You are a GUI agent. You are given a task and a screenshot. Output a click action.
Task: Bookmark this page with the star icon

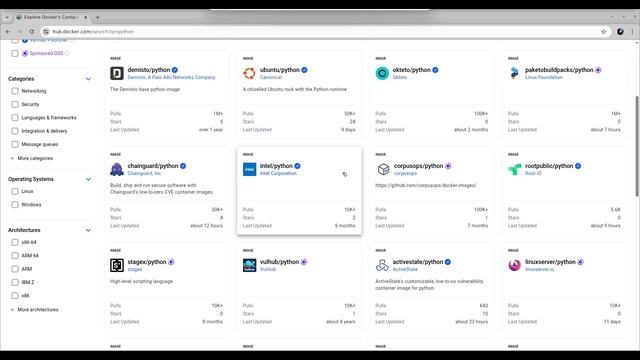point(604,31)
